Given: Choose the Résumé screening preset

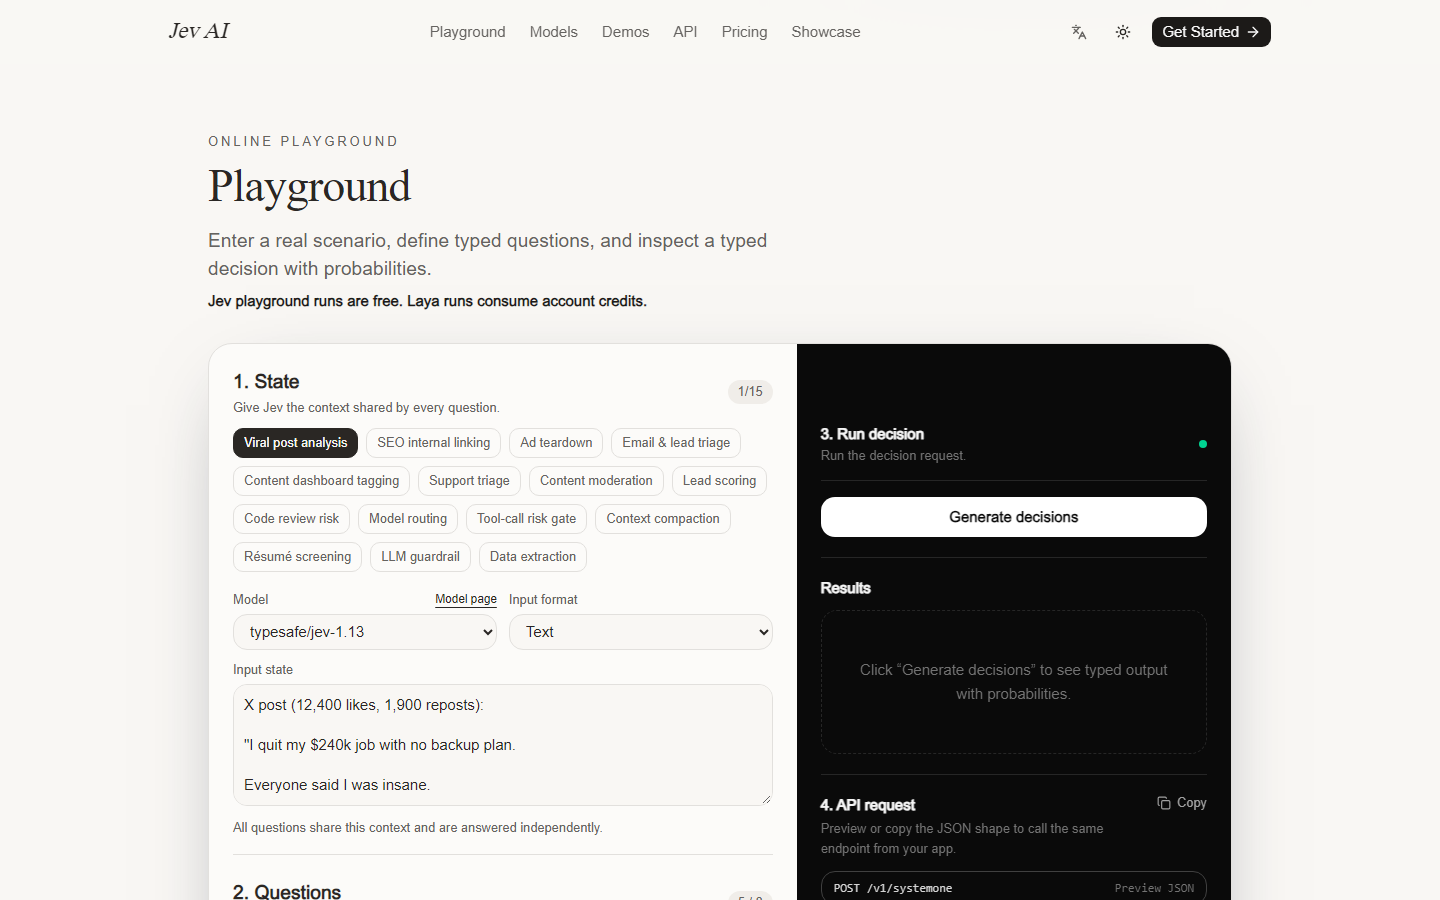Looking at the screenshot, I should tap(298, 557).
